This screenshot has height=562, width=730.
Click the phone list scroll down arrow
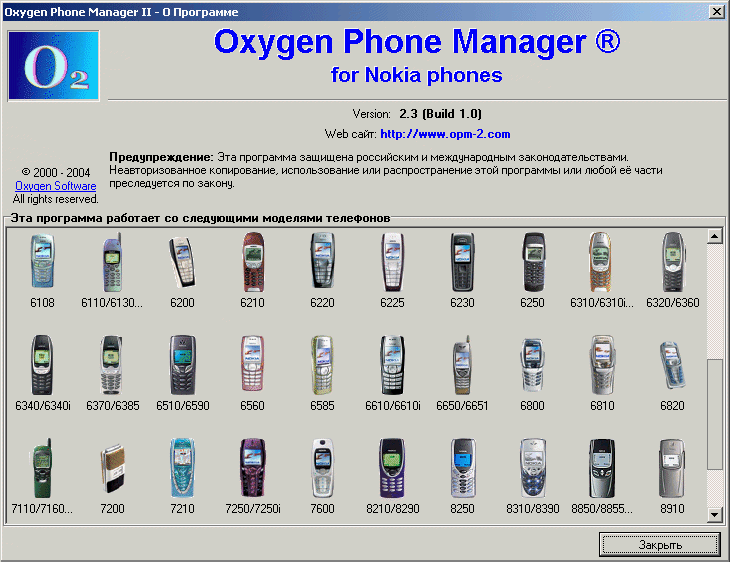[715, 515]
